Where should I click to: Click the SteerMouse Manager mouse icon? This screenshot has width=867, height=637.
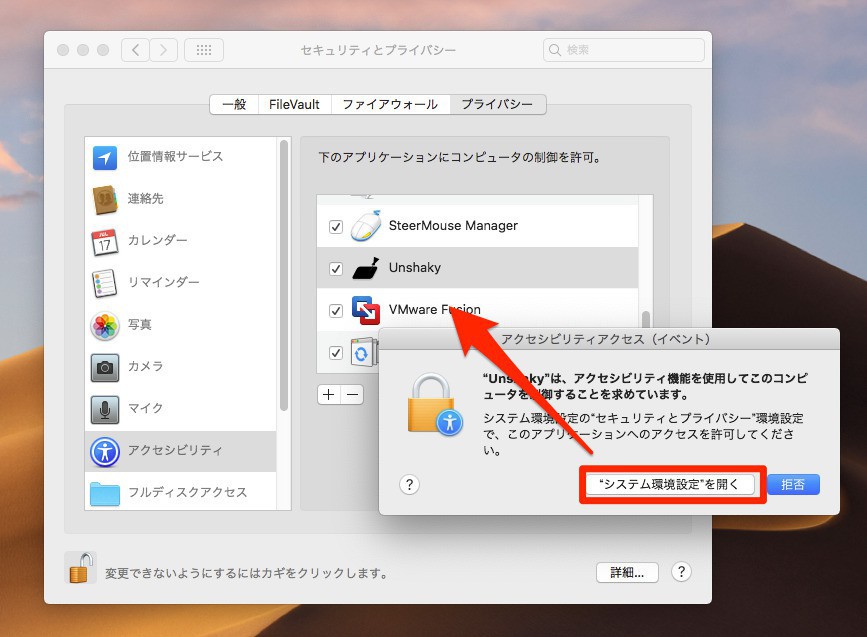point(366,226)
